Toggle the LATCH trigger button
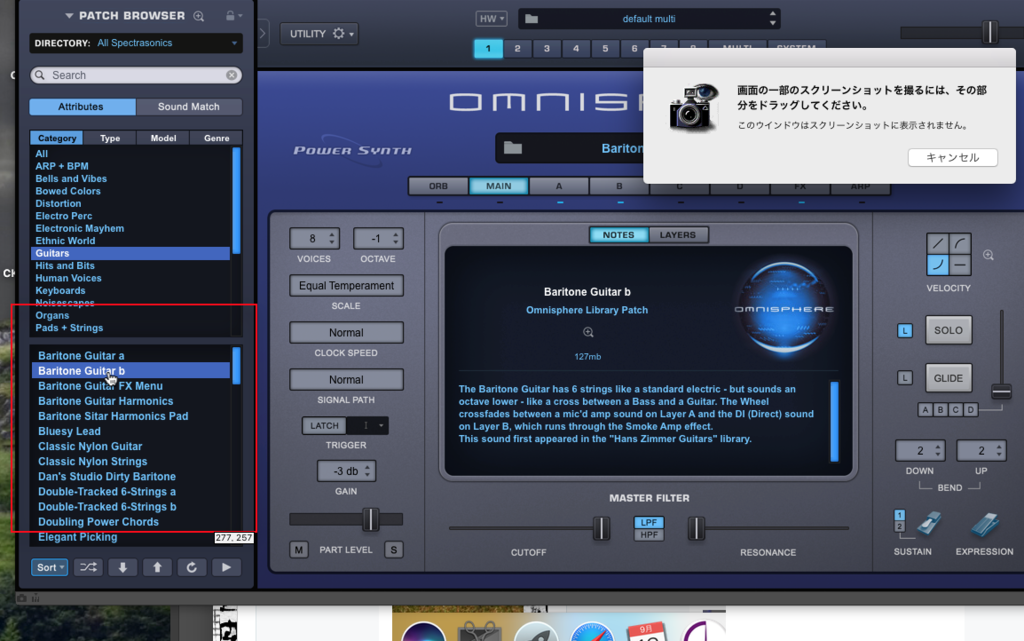Screen dimensions: 1024x641 pos(324,426)
